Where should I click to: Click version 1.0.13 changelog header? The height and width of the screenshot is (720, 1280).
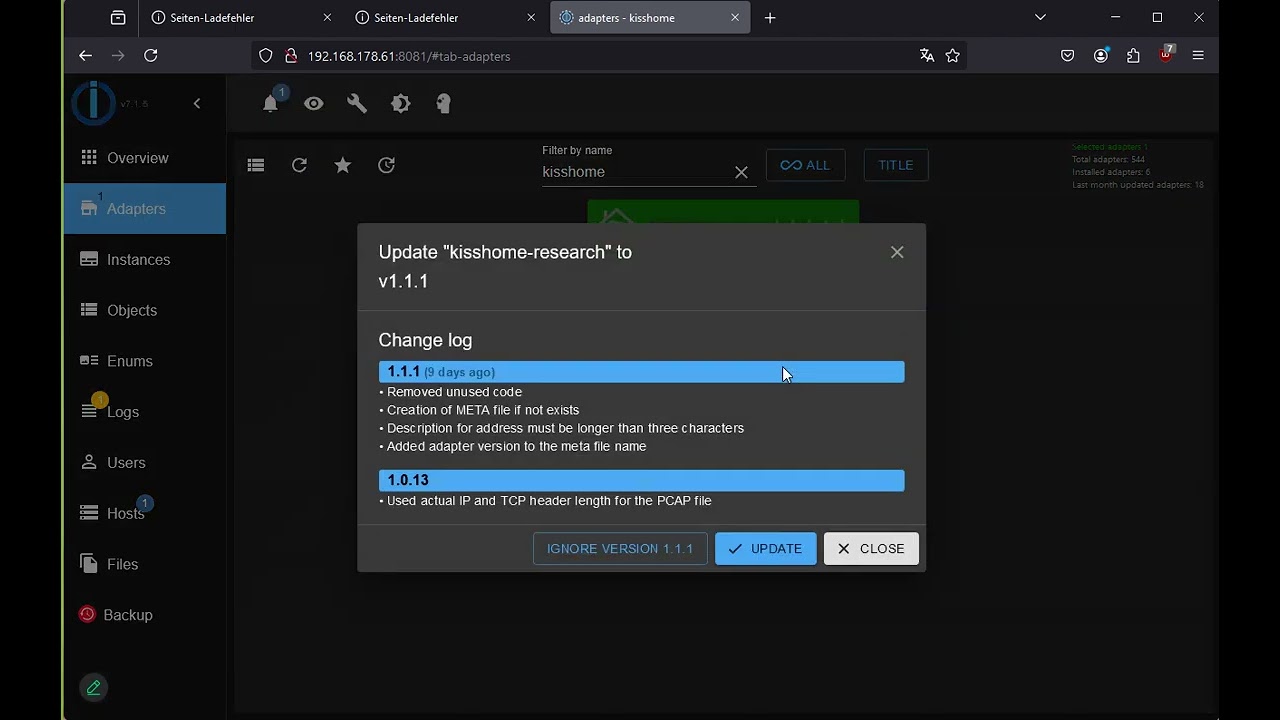pos(641,480)
